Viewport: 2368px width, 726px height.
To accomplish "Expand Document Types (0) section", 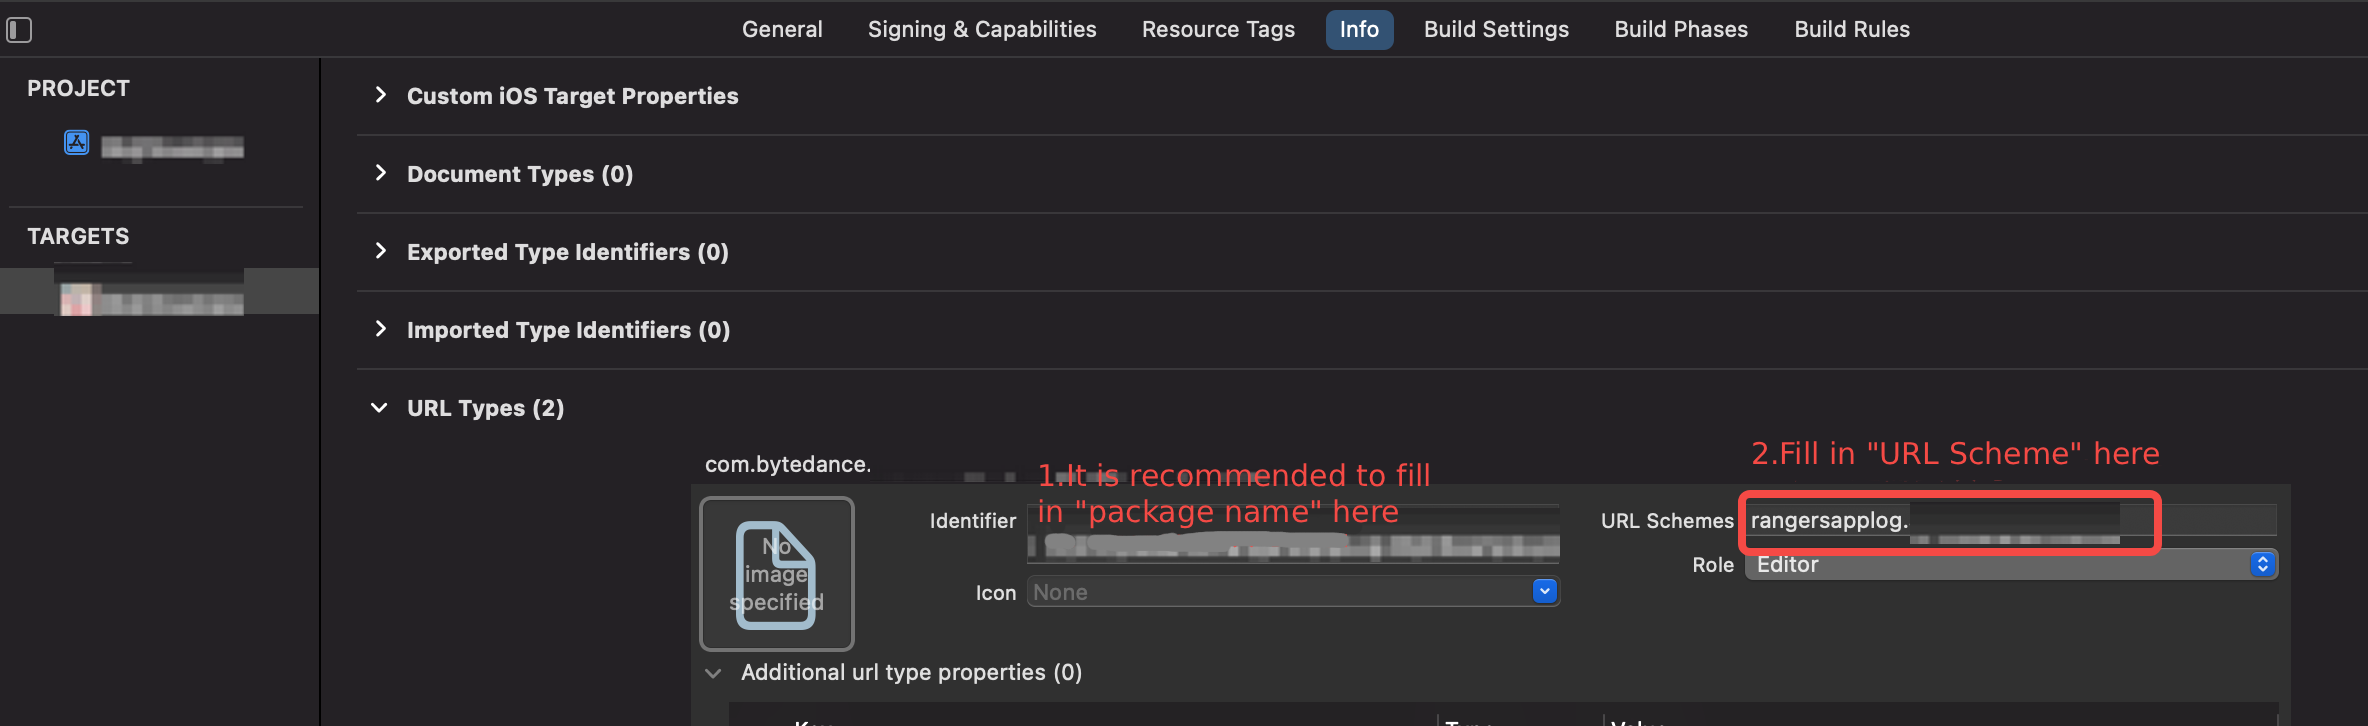I will 380,173.
